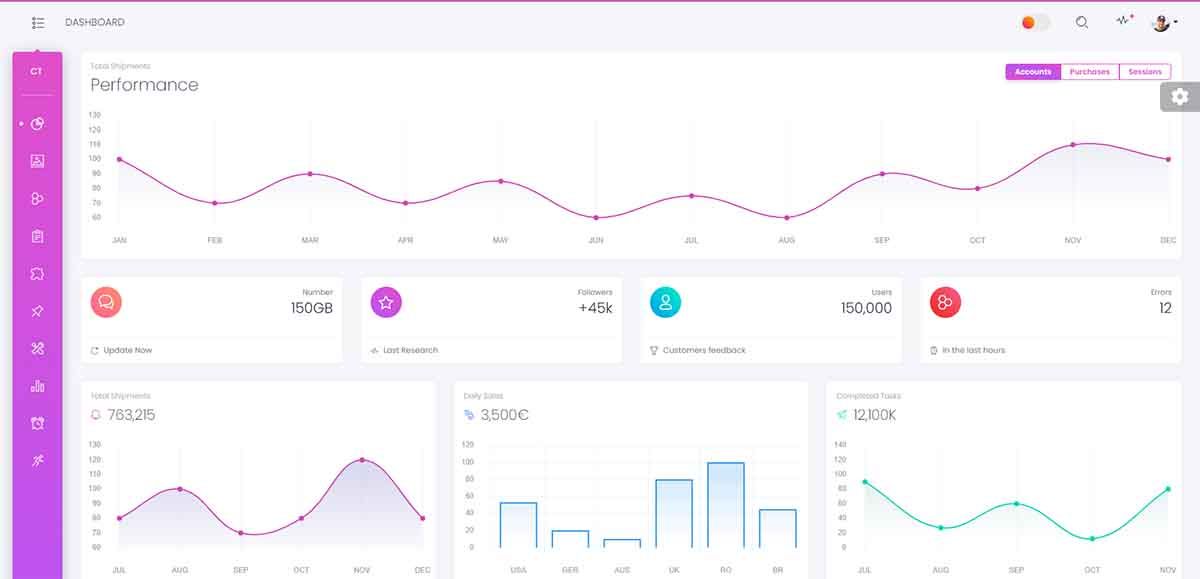The height and width of the screenshot is (579, 1200).
Task: Click the Last Research link
Action: tap(411, 351)
